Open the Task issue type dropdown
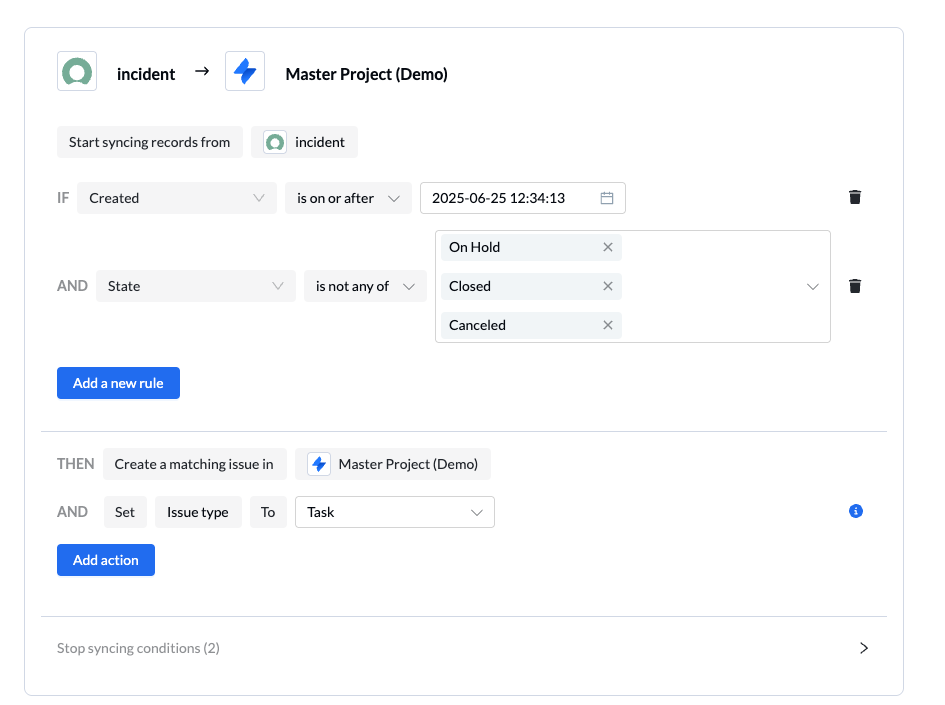Image resolution: width=945 pixels, height=705 pixels. 394,511
